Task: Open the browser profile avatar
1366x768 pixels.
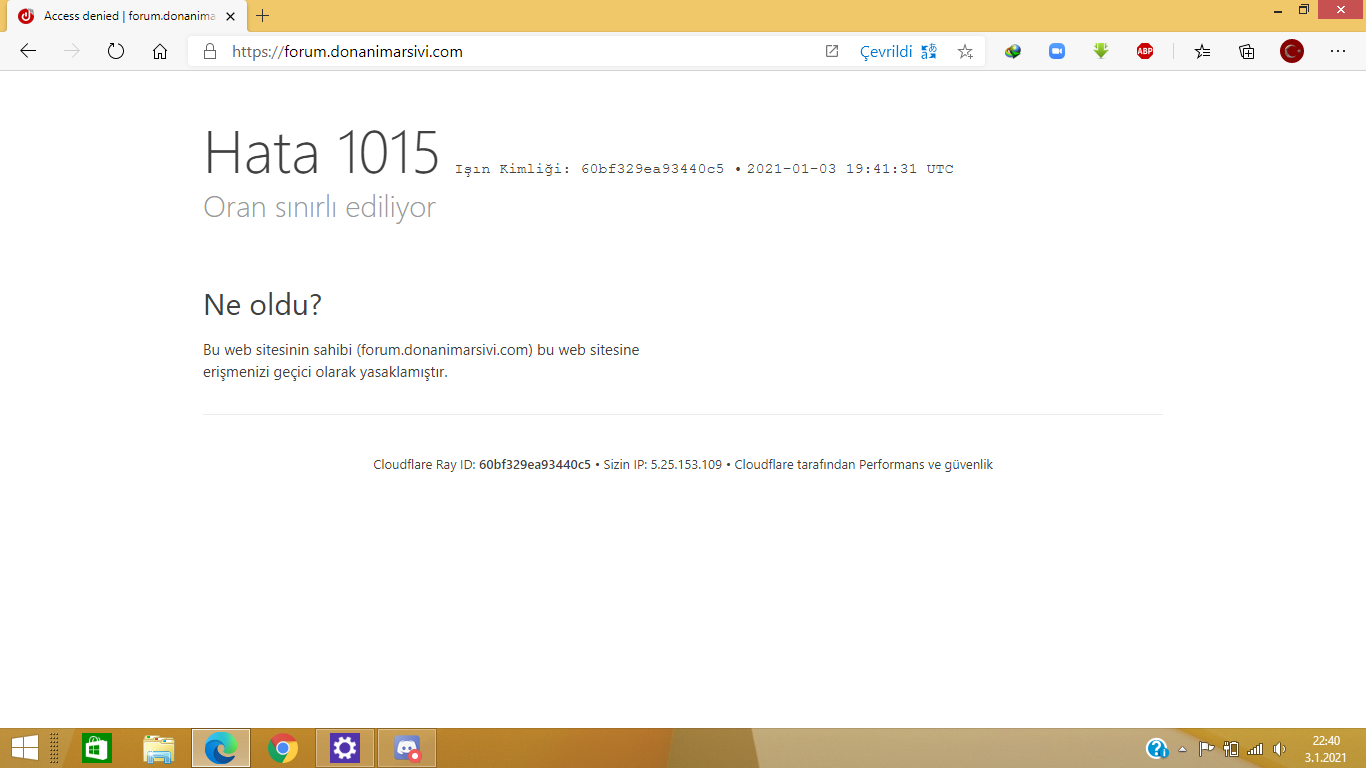Action: 1292,52
